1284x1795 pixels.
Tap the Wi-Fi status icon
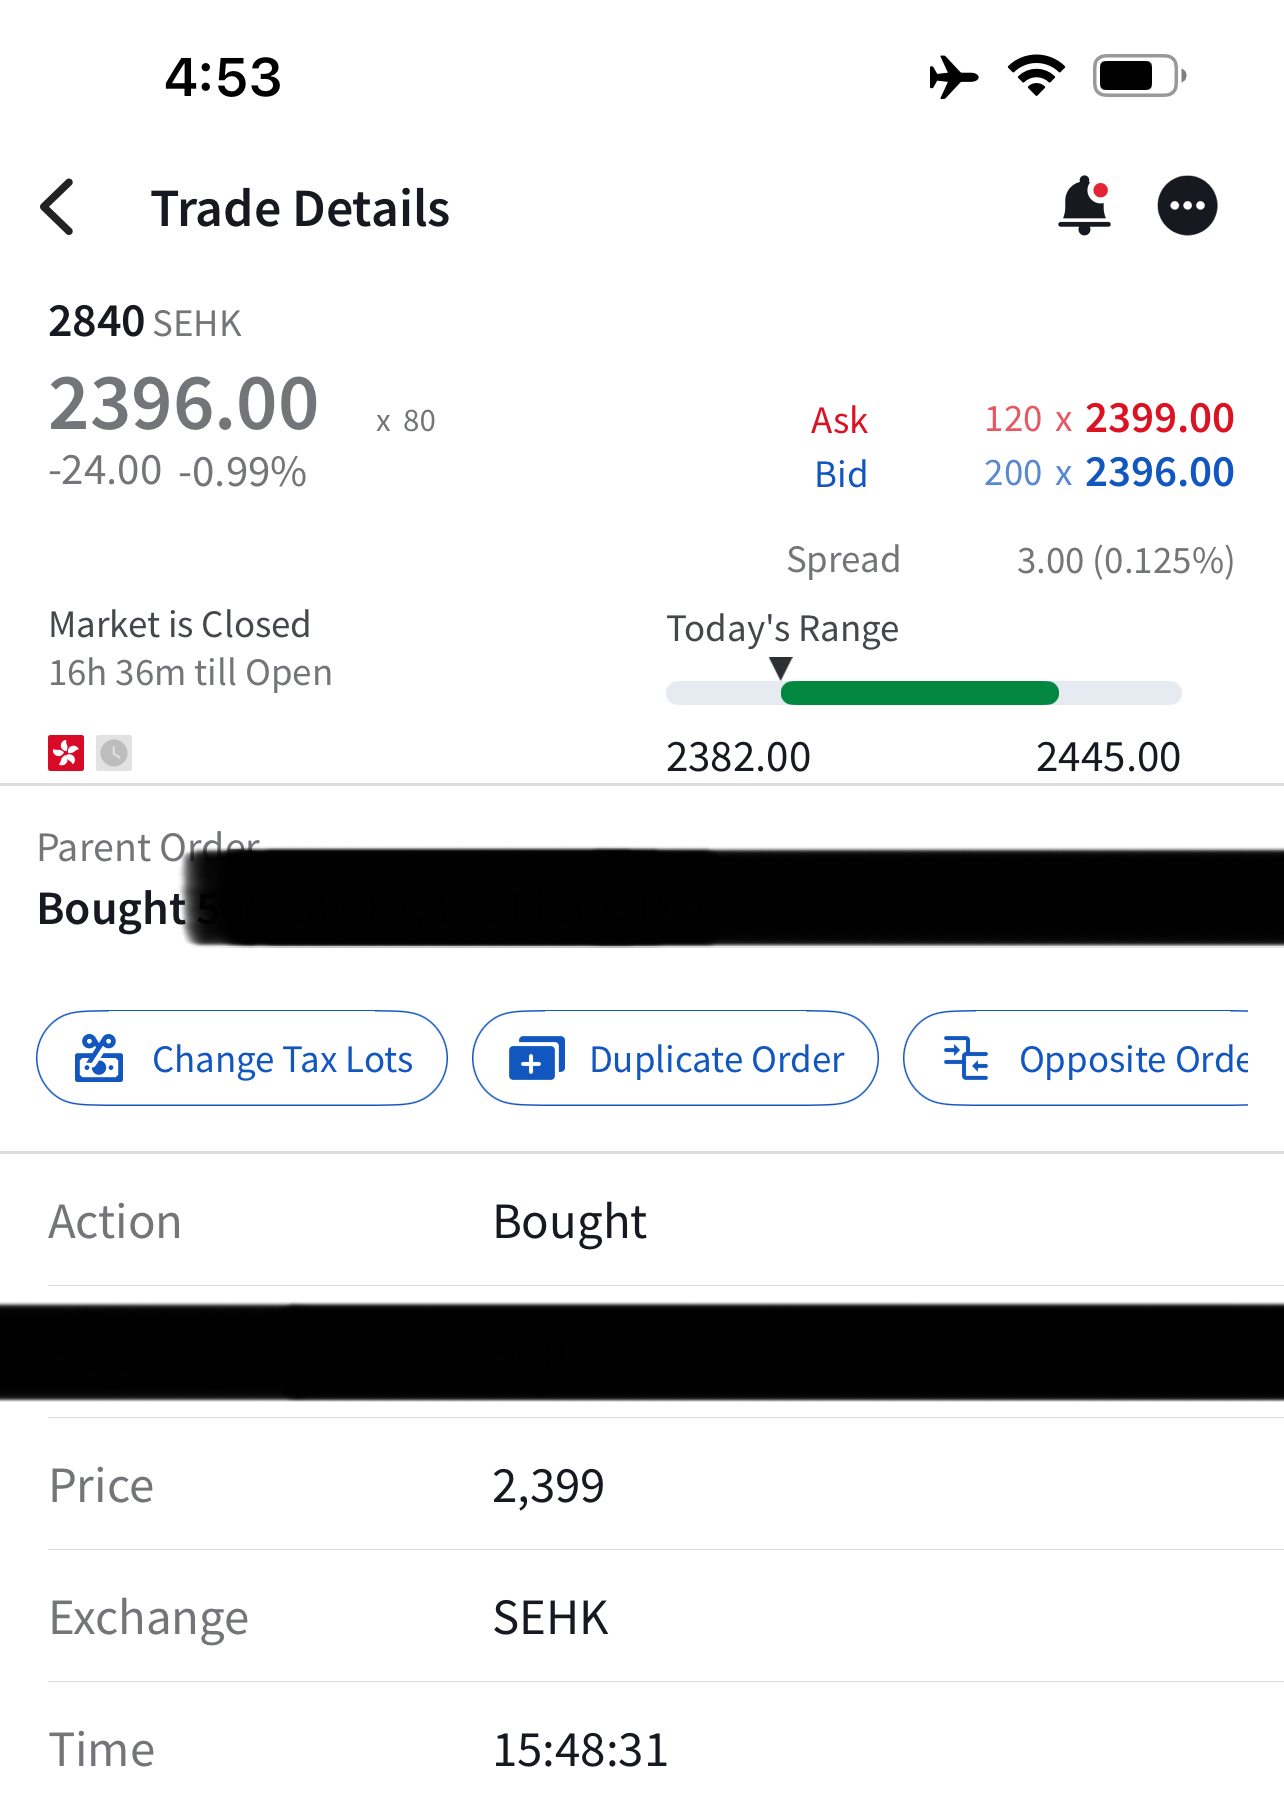click(1036, 76)
